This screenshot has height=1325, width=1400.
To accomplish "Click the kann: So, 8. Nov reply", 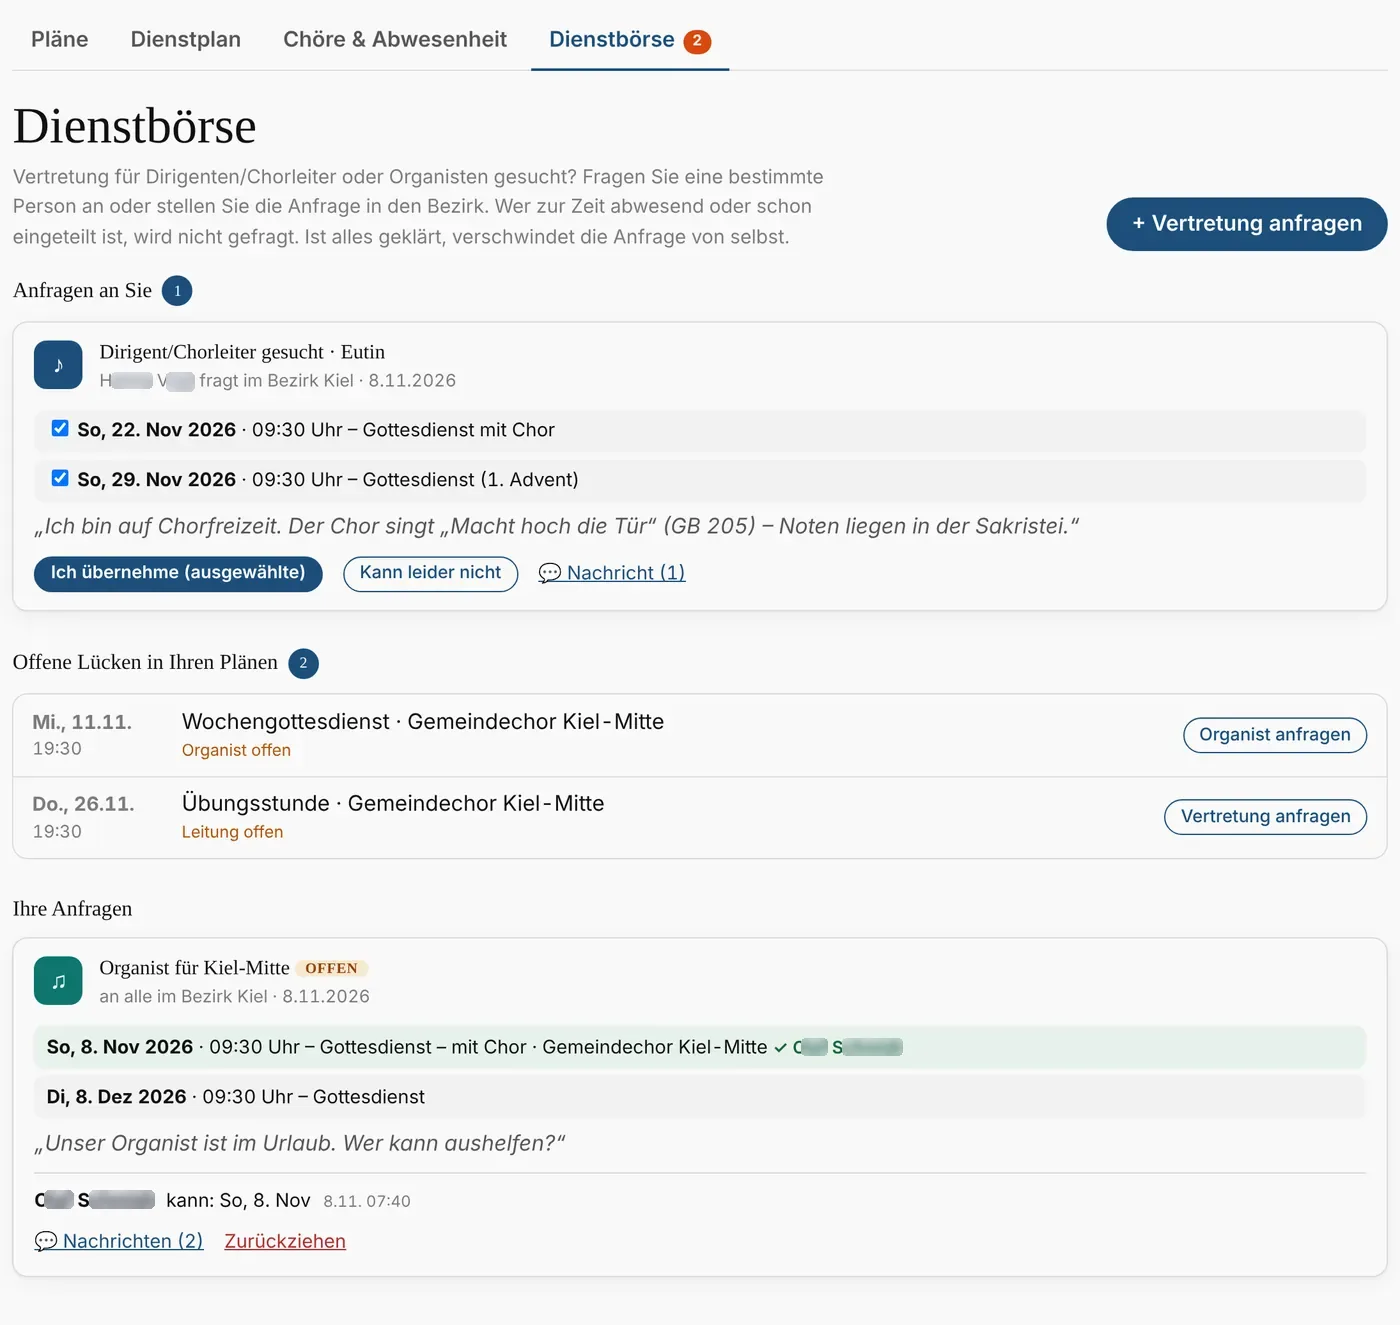I will click(238, 1200).
